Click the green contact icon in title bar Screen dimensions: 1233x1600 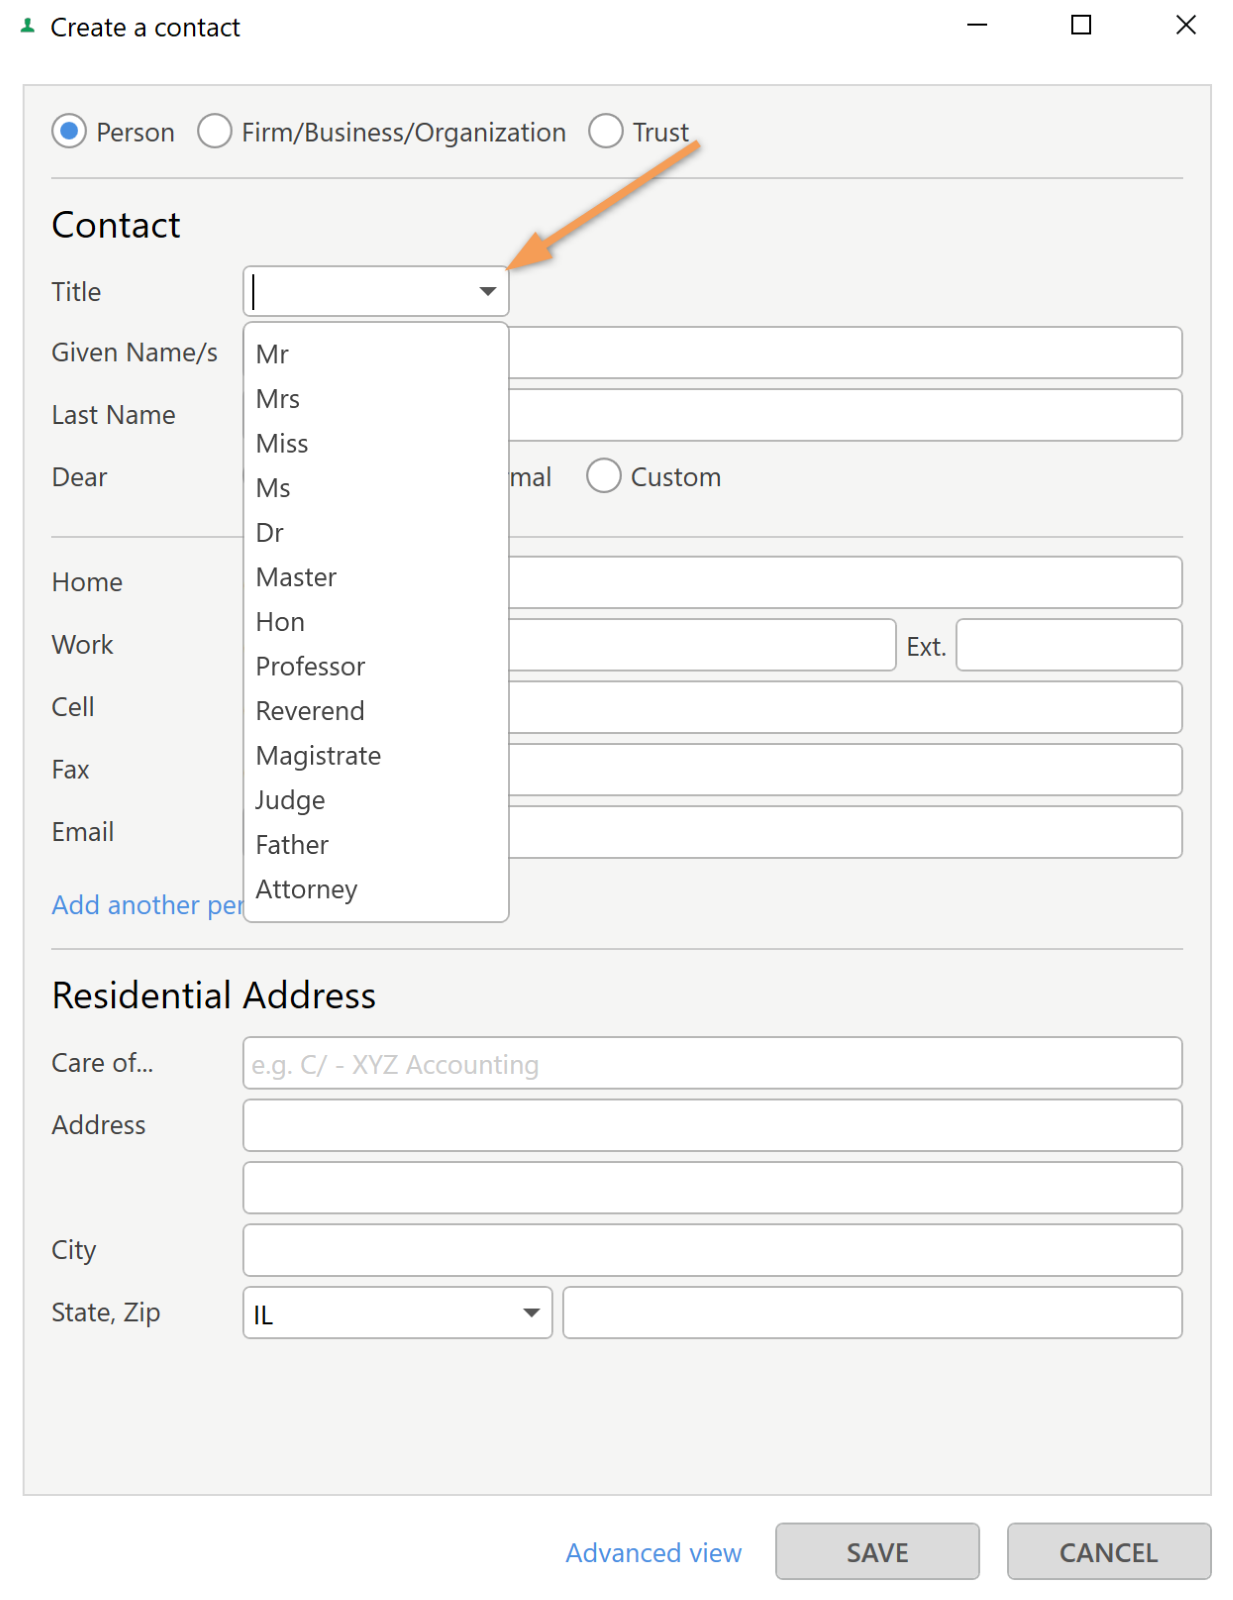(x=28, y=26)
